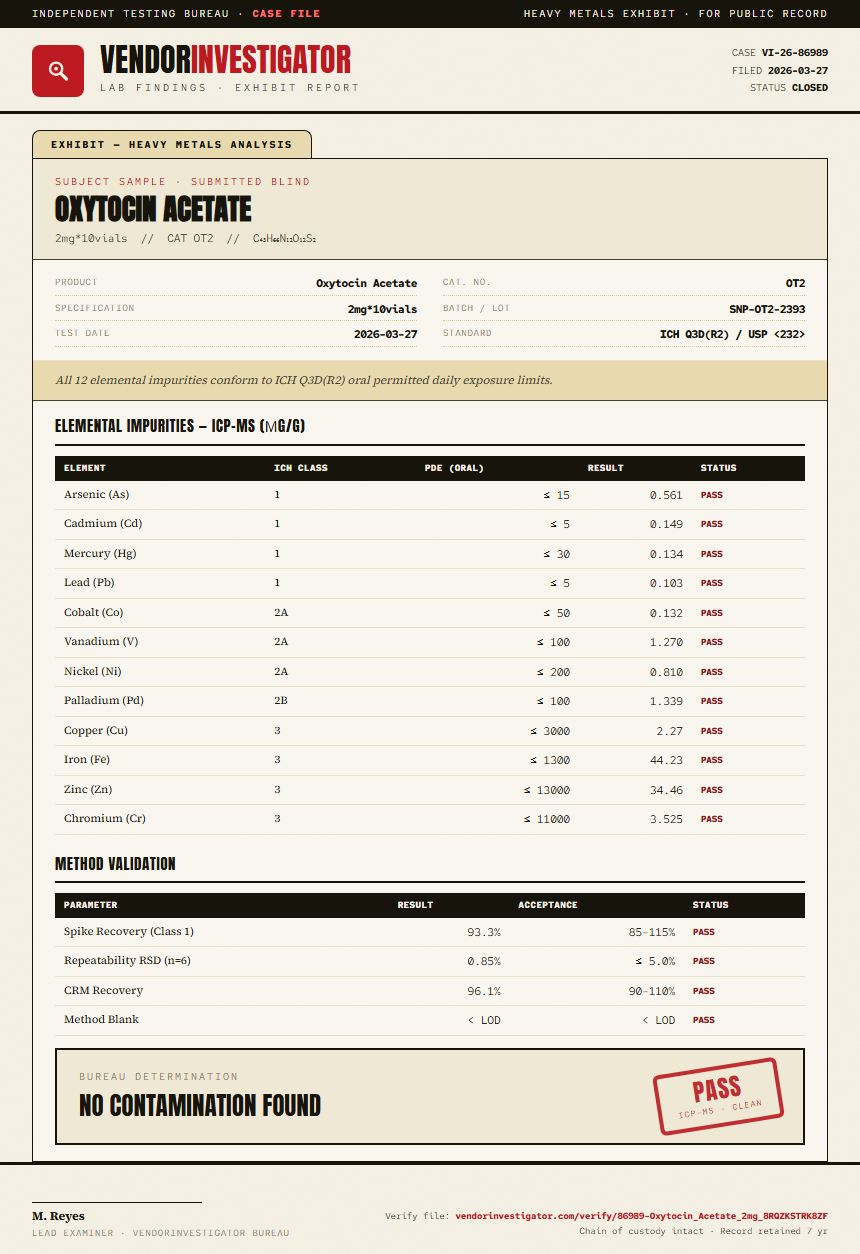Click the Copper PDE limit ≤ 3000
The image size is (860, 1254).
[x=550, y=731]
